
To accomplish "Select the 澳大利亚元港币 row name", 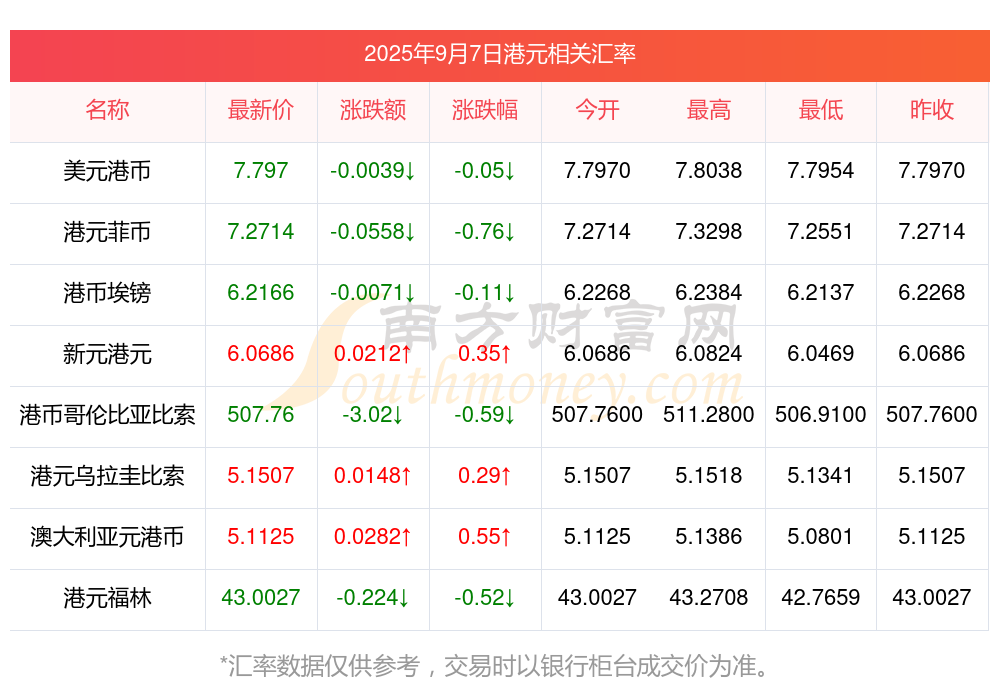I will [107, 537].
